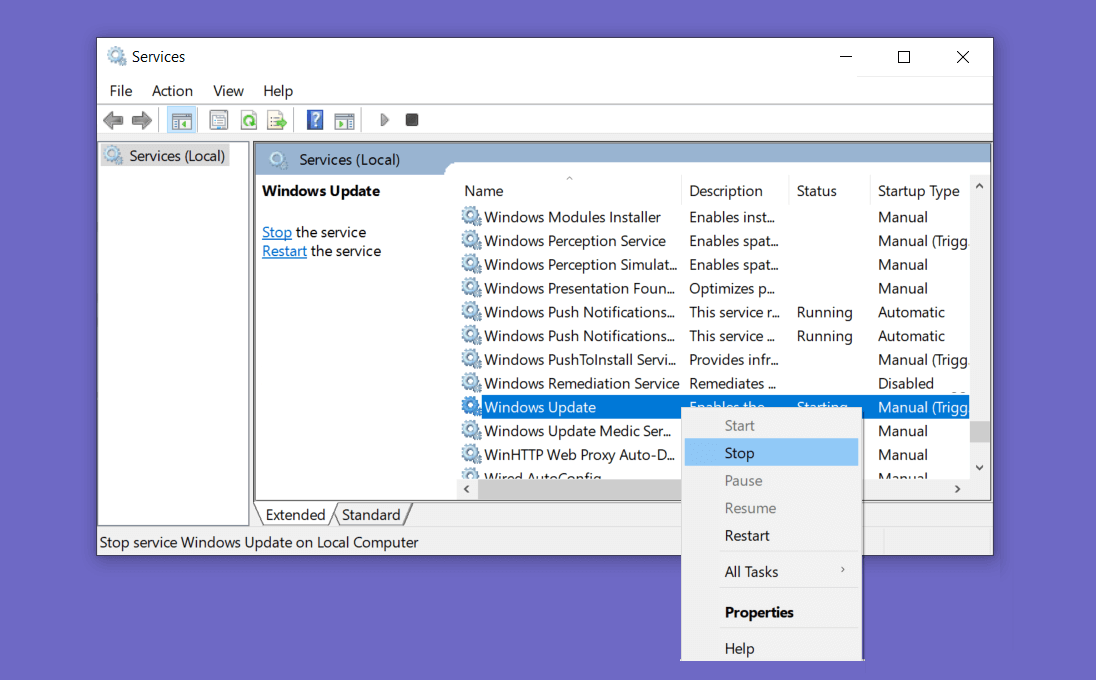
Task: Sort by the Startup Type column header
Action: [919, 191]
